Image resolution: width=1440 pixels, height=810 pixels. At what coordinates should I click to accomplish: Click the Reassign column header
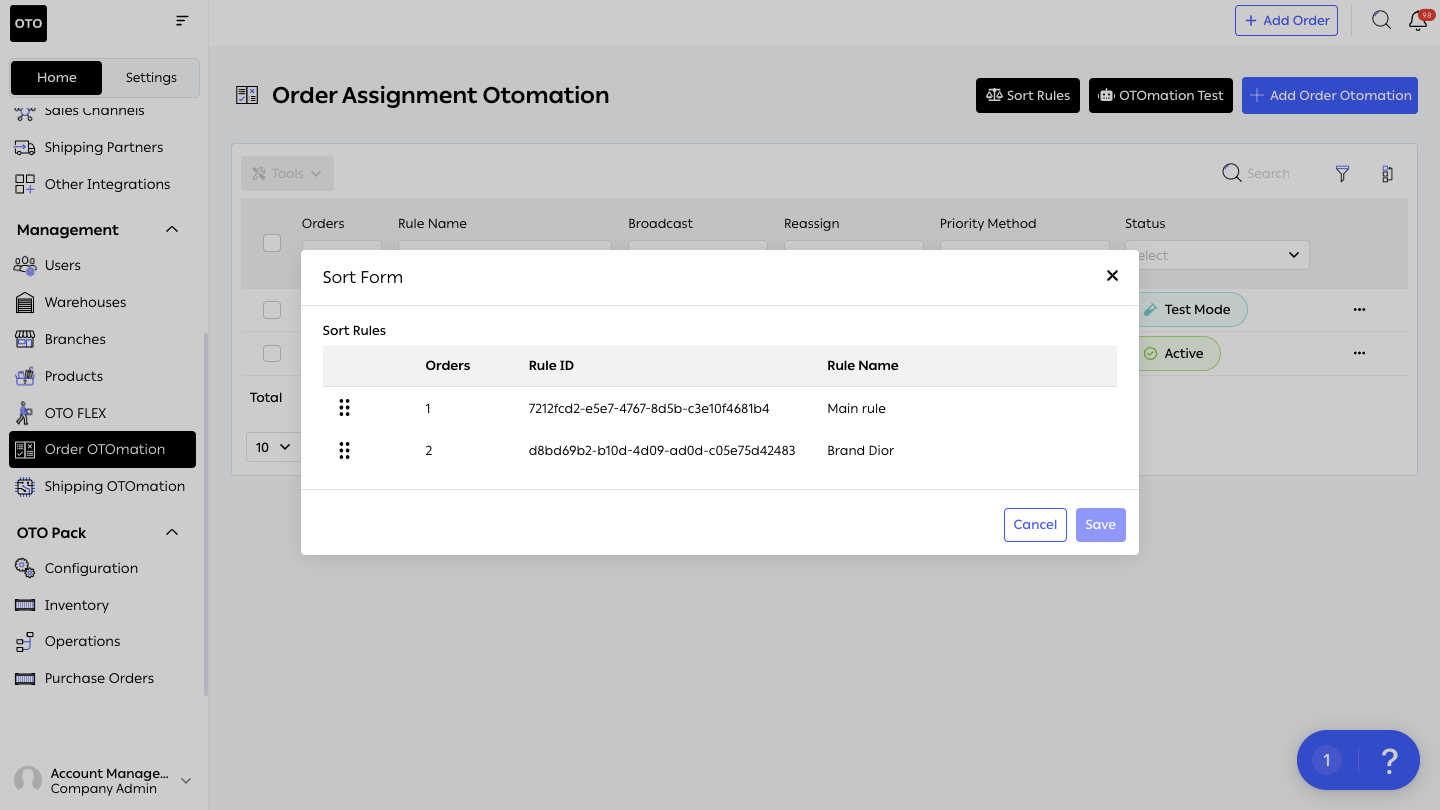[x=812, y=224]
